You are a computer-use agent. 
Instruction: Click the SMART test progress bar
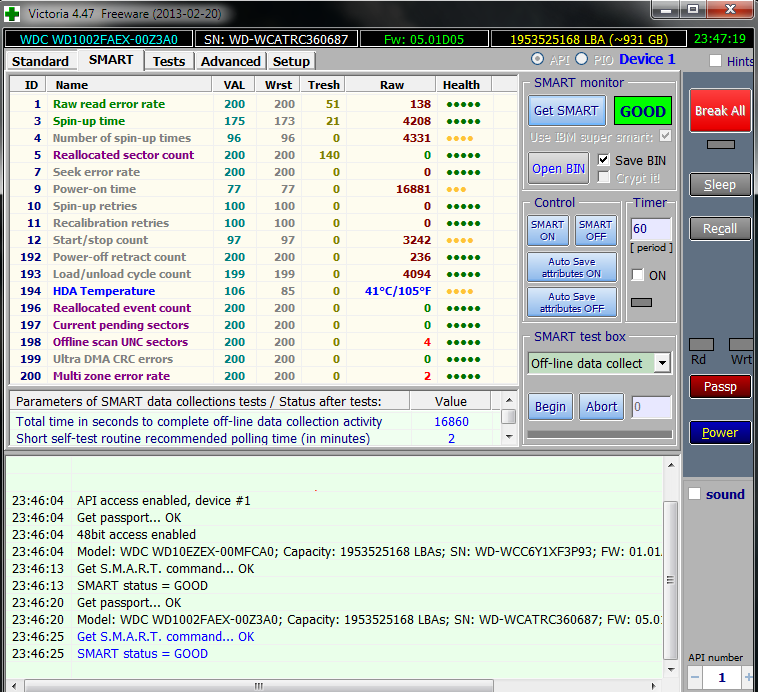tap(600, 434)
